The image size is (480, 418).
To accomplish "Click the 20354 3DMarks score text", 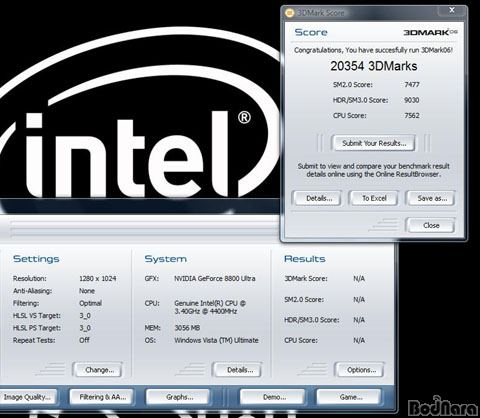I will pyautogui.click(x=374, y=66).
